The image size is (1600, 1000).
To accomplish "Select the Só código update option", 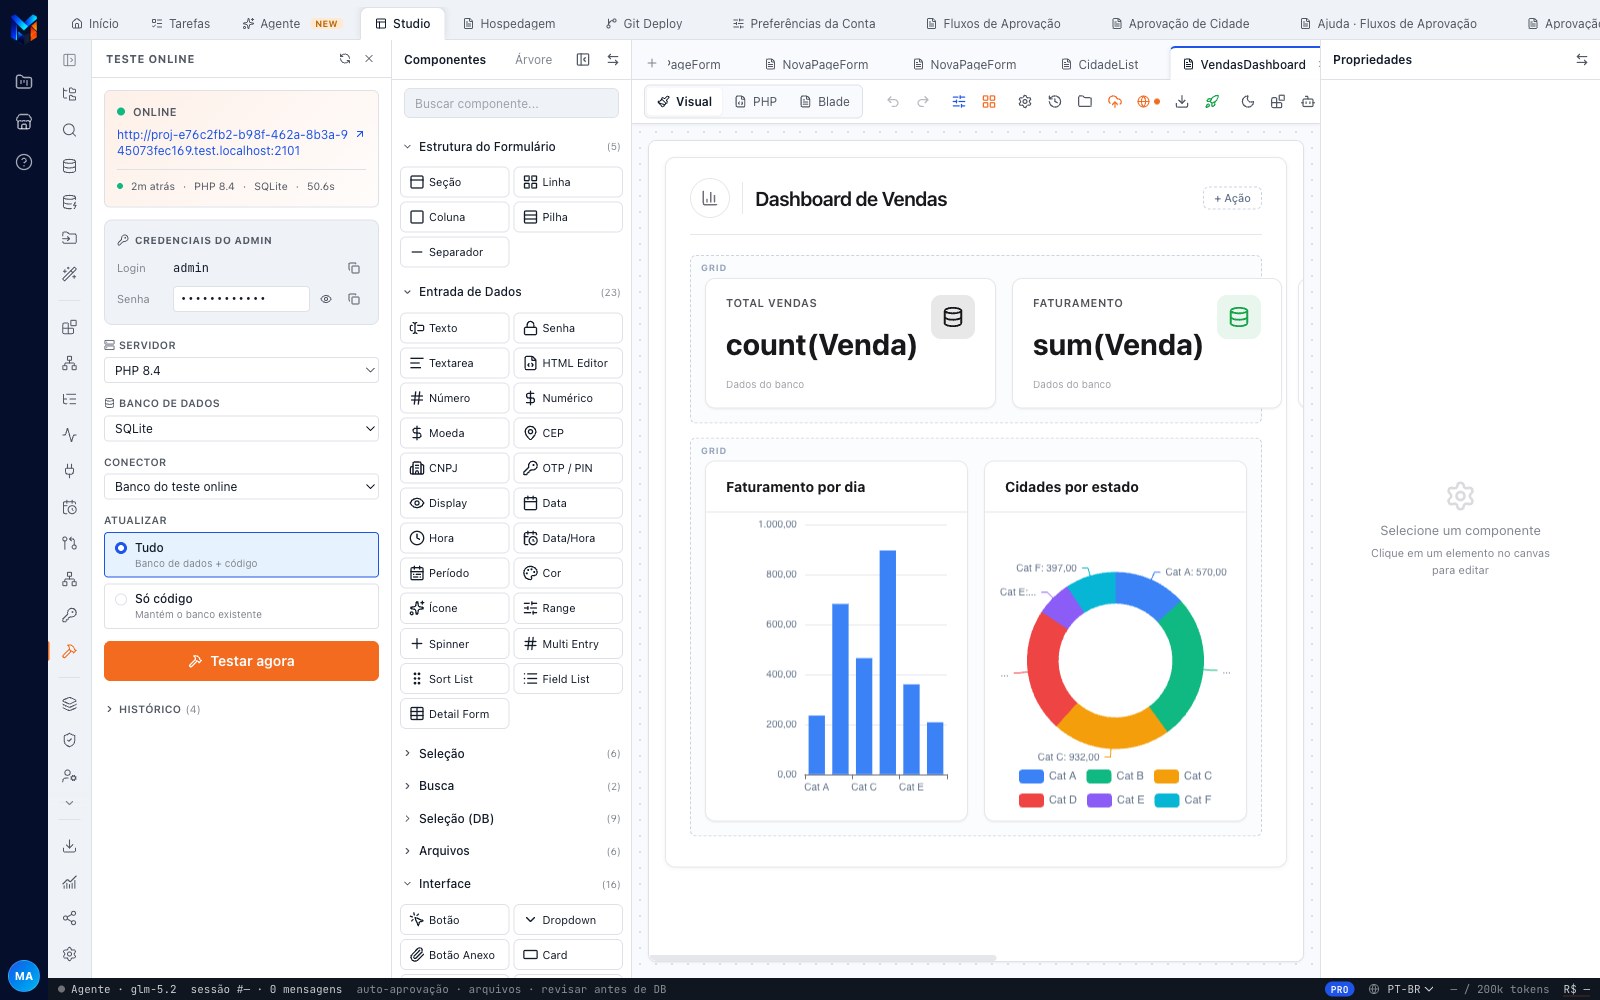I will (x=241, y=606).
